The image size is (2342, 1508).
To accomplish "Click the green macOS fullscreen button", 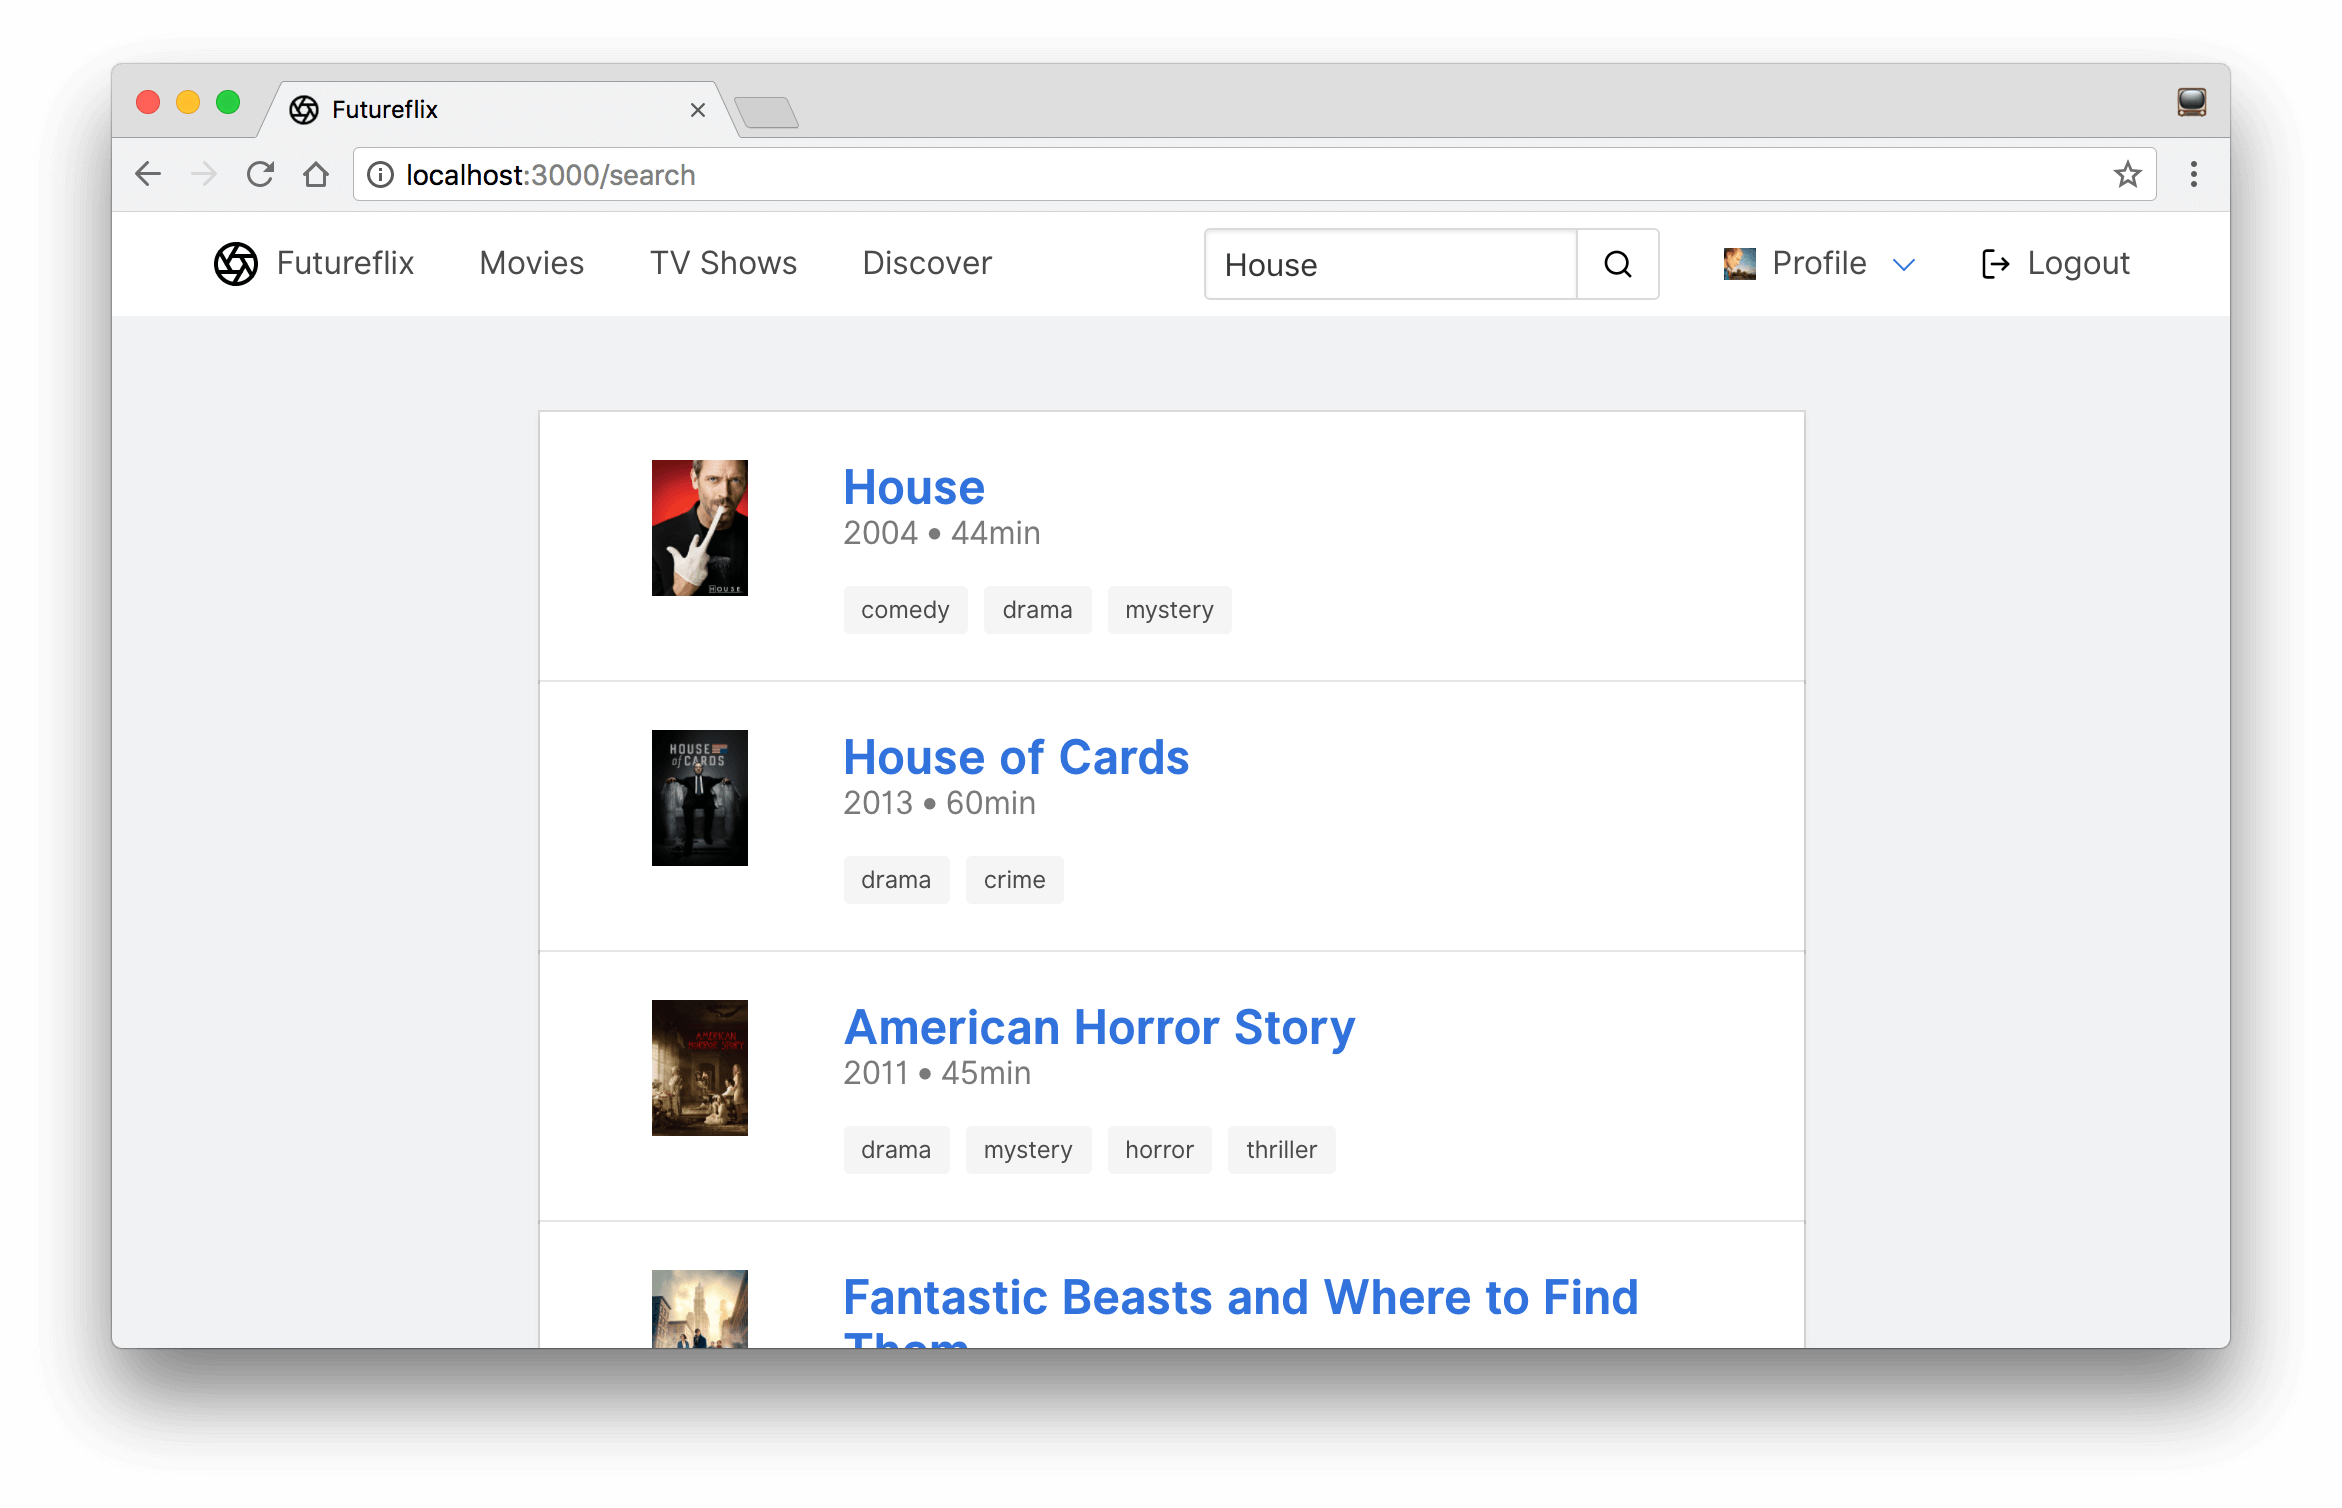I will (x=228, y=102).
